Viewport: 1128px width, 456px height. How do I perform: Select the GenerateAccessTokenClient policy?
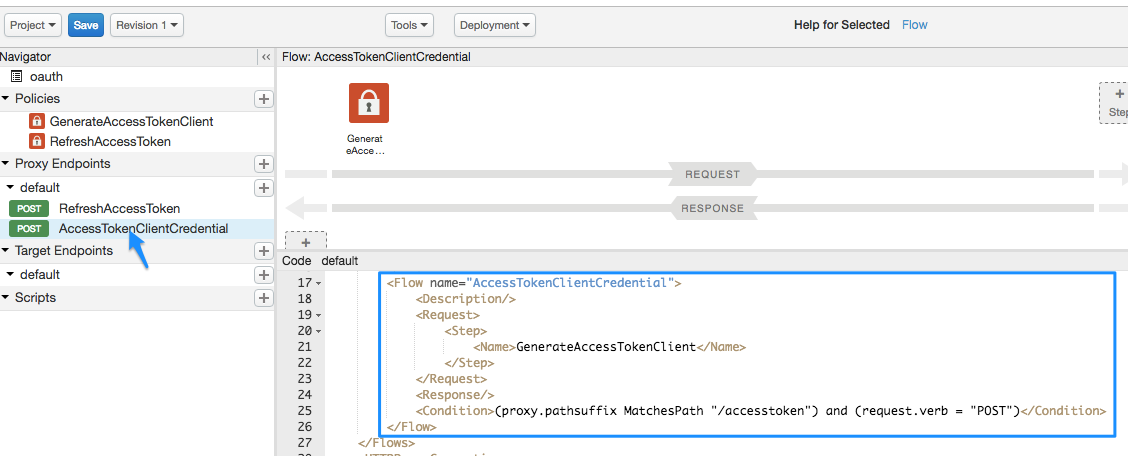[131, 121]
